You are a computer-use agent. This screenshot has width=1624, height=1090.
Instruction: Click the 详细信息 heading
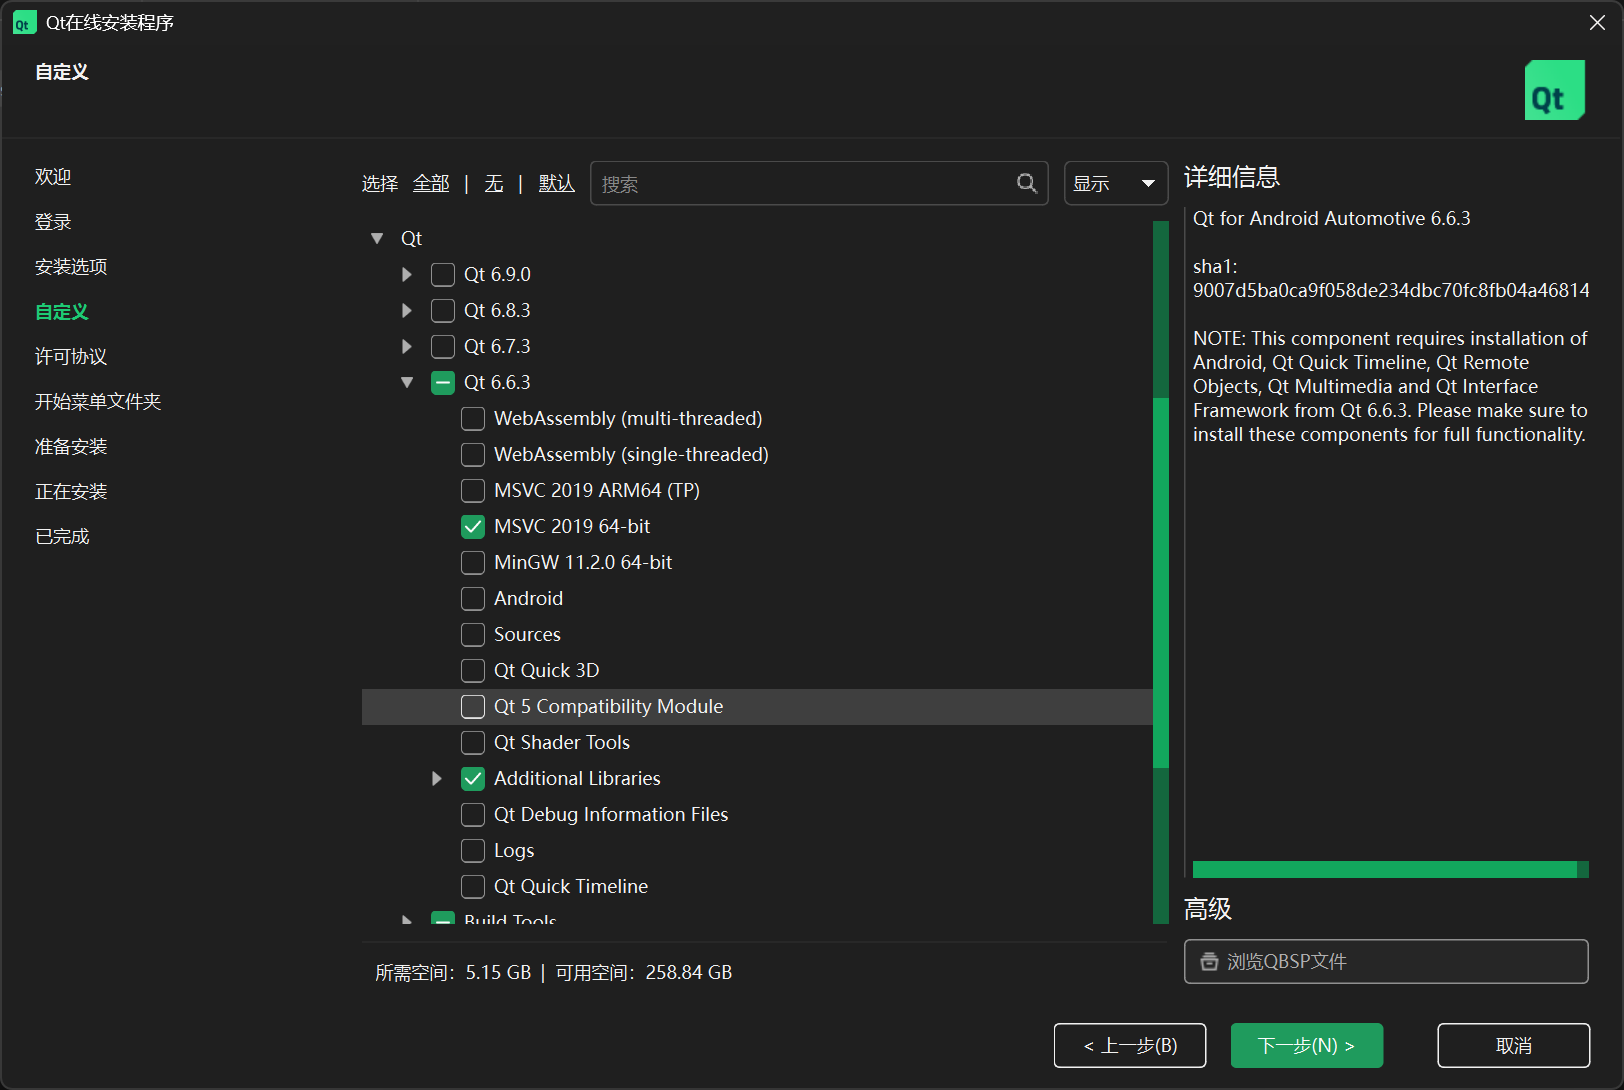[x=1232, y=177]
